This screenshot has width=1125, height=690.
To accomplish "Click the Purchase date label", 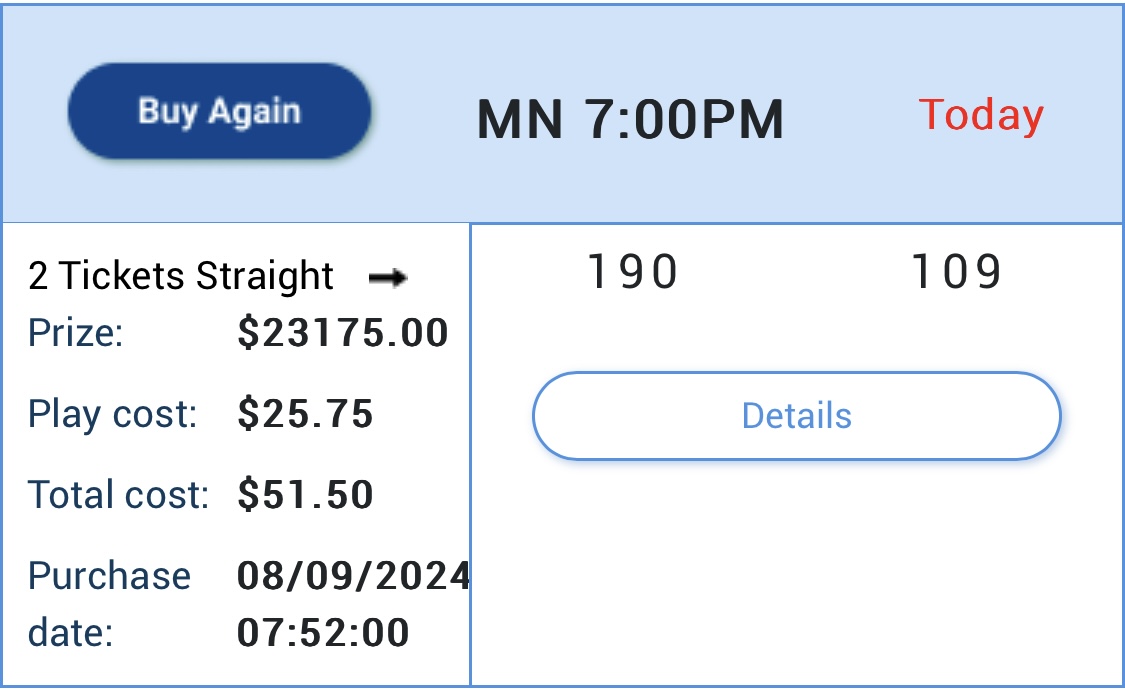I will tap(109, 605).
